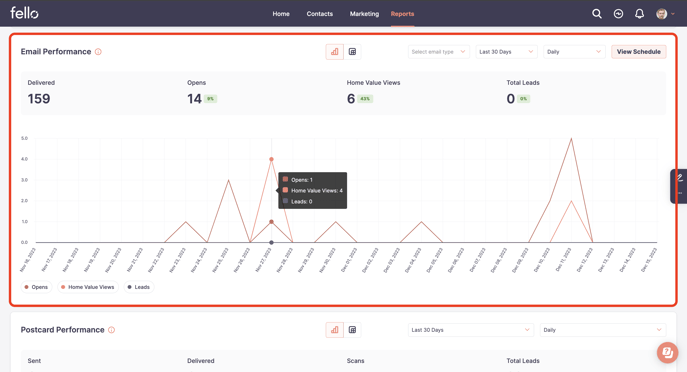
Task: Go to the Home tab
Action: tap(281, 14)
